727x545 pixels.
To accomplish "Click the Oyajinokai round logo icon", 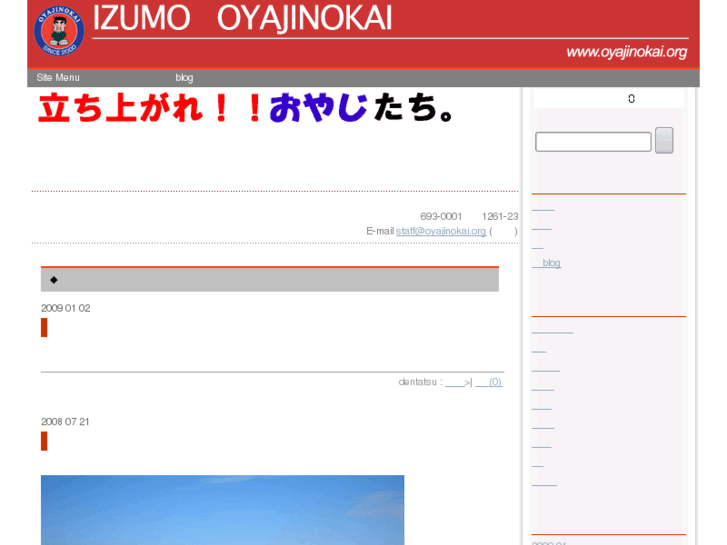I will [x=59, y=31].
